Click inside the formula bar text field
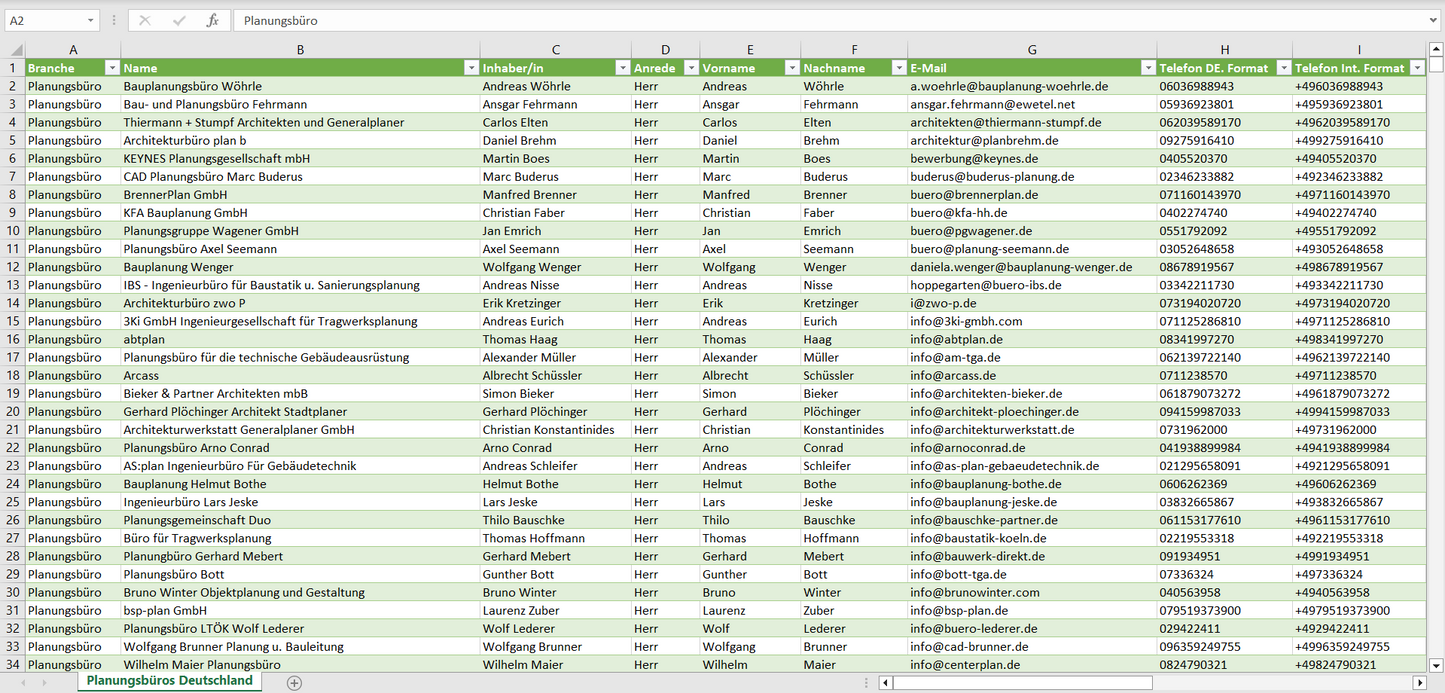Image resolution: width=1445 pixels, height=693 pixels. pyautogui.click(x=800, y=20)
